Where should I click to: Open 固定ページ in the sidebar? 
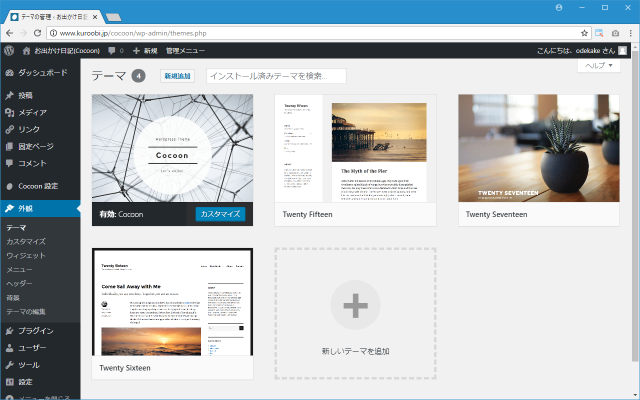coord(40,146)
